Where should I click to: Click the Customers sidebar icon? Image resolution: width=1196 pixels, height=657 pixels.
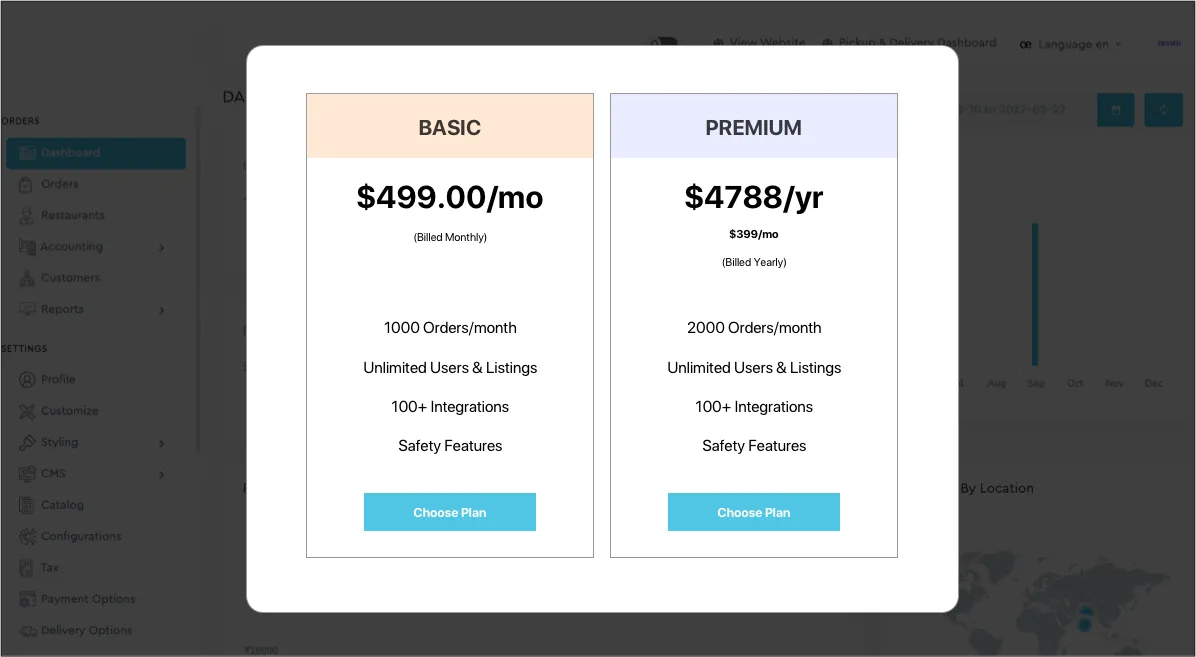pos(26,278)
